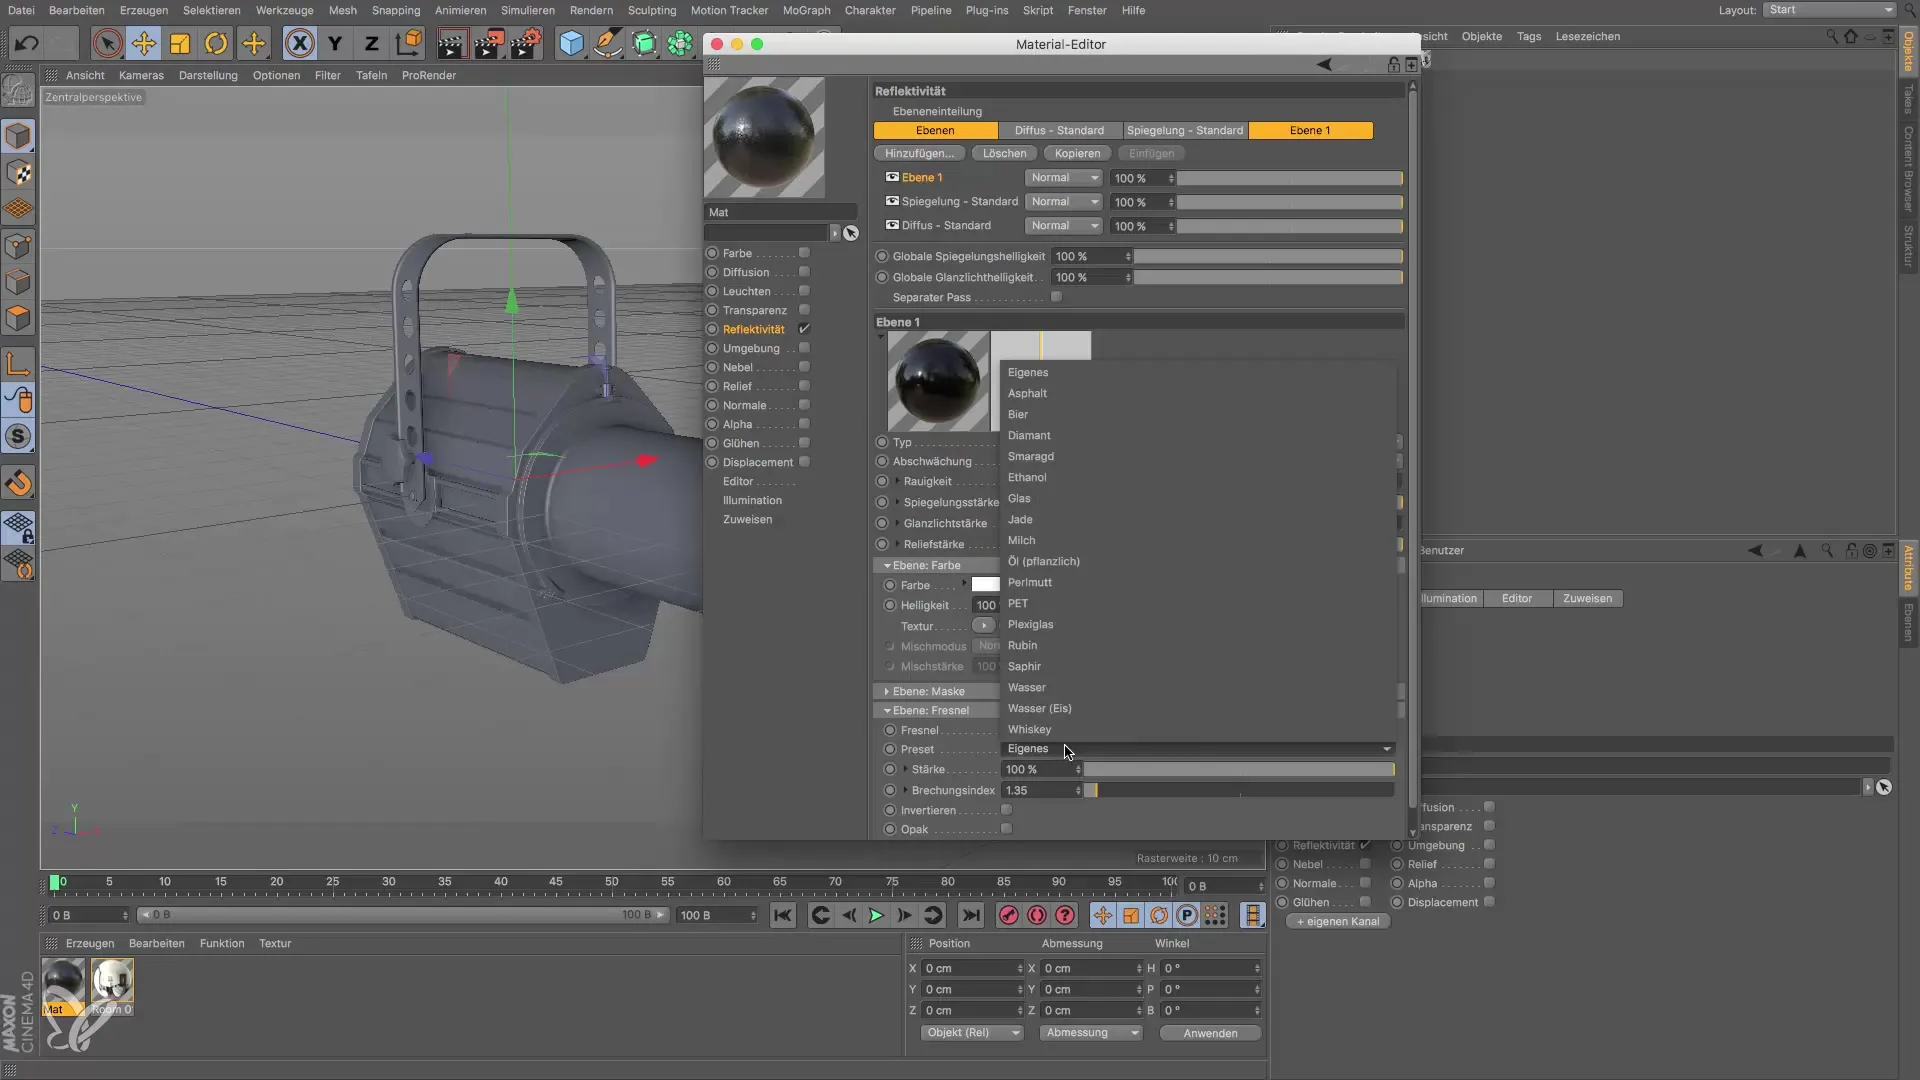Image resolution: width=1920 pixels, height=1080 pixels.
Task: Toggle X axis lock
Action: (x=299, y=44)
